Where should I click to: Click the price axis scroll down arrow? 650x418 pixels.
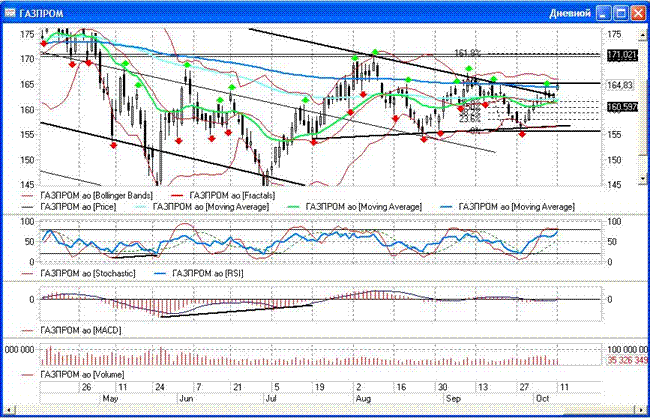point(643,179)
